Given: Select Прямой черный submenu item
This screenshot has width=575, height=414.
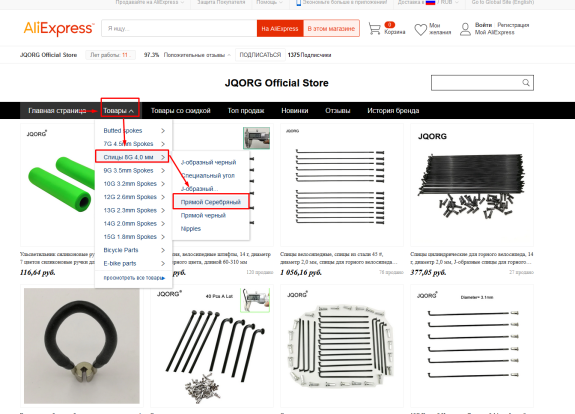Looking at the screenshot, I should 203,216.
